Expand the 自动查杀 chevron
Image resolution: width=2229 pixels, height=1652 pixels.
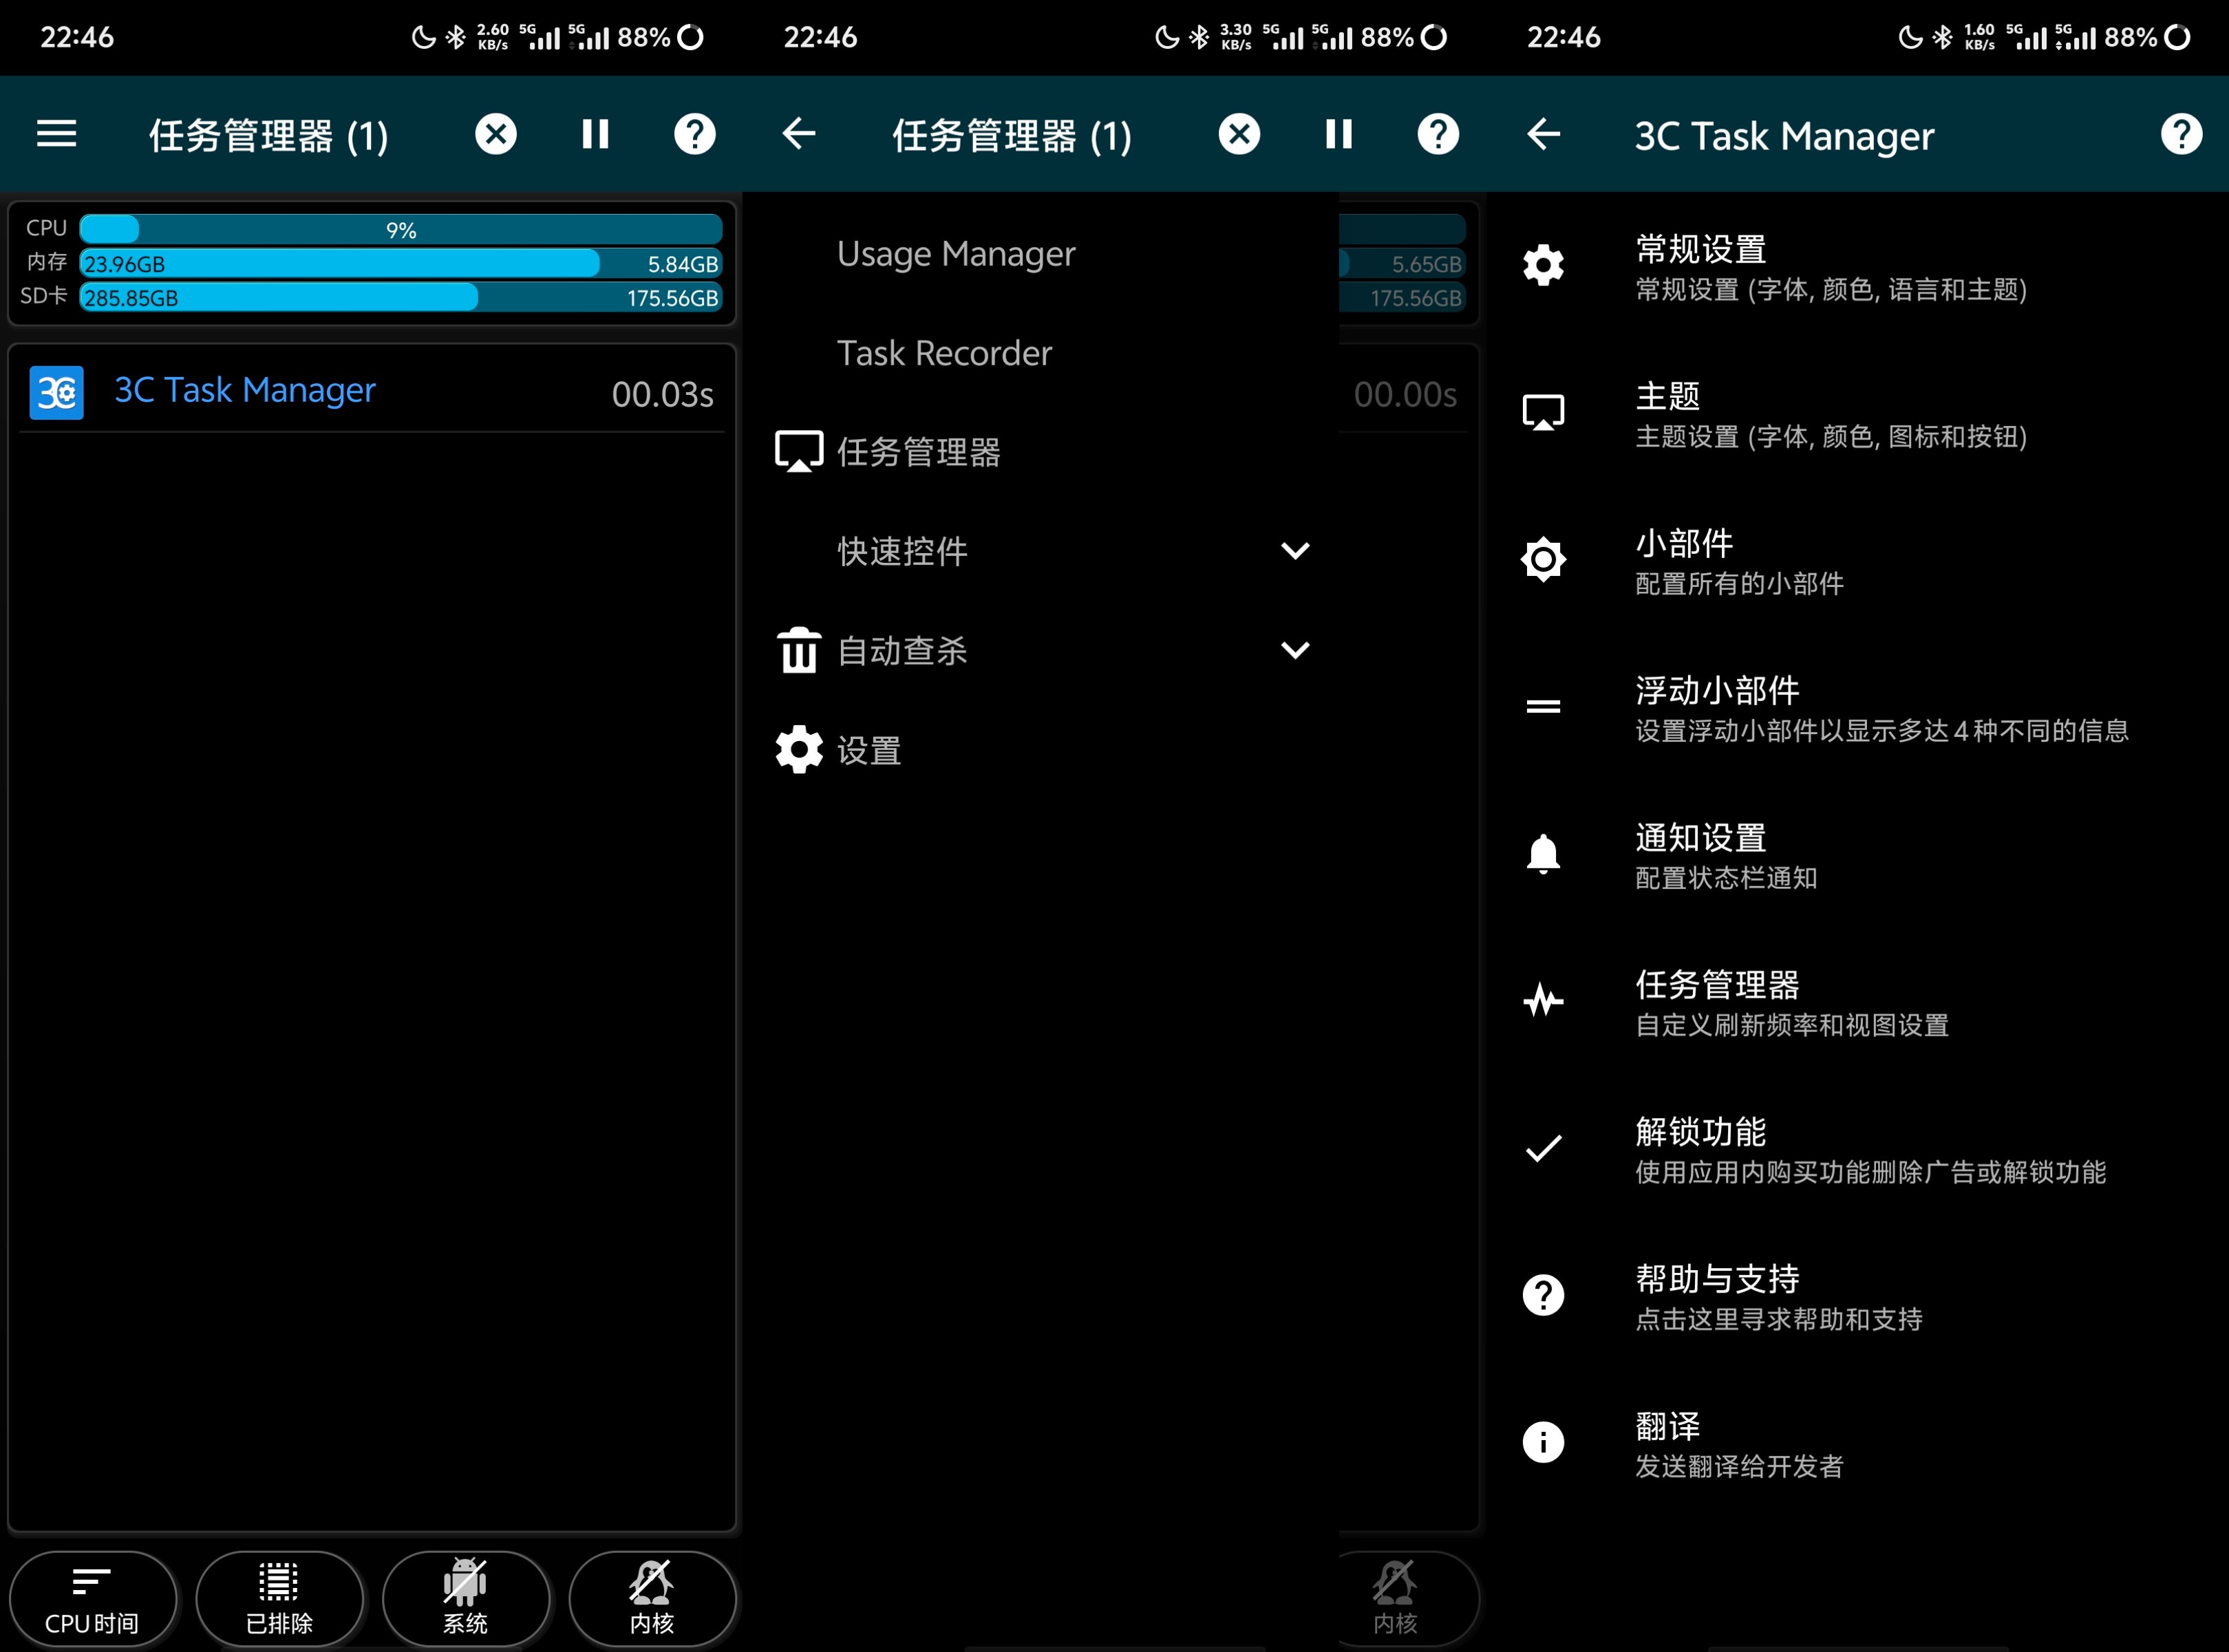(1294, 650)
